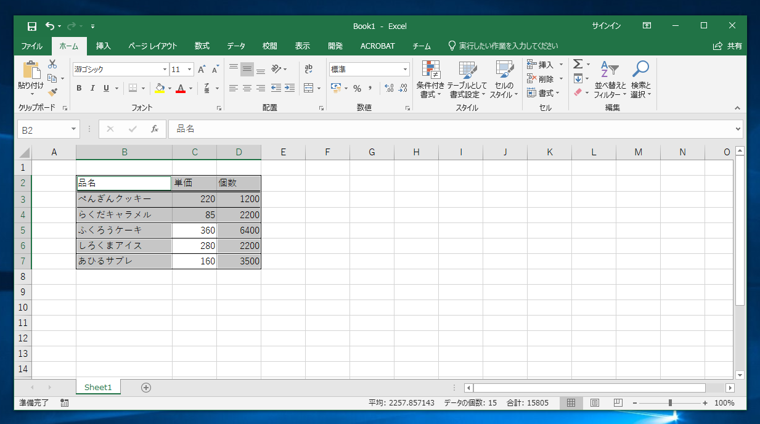Select the Sheet1 sheet tab
This screenshot has width=760, height=424.
pyautogui.click(x=98, y=387)
